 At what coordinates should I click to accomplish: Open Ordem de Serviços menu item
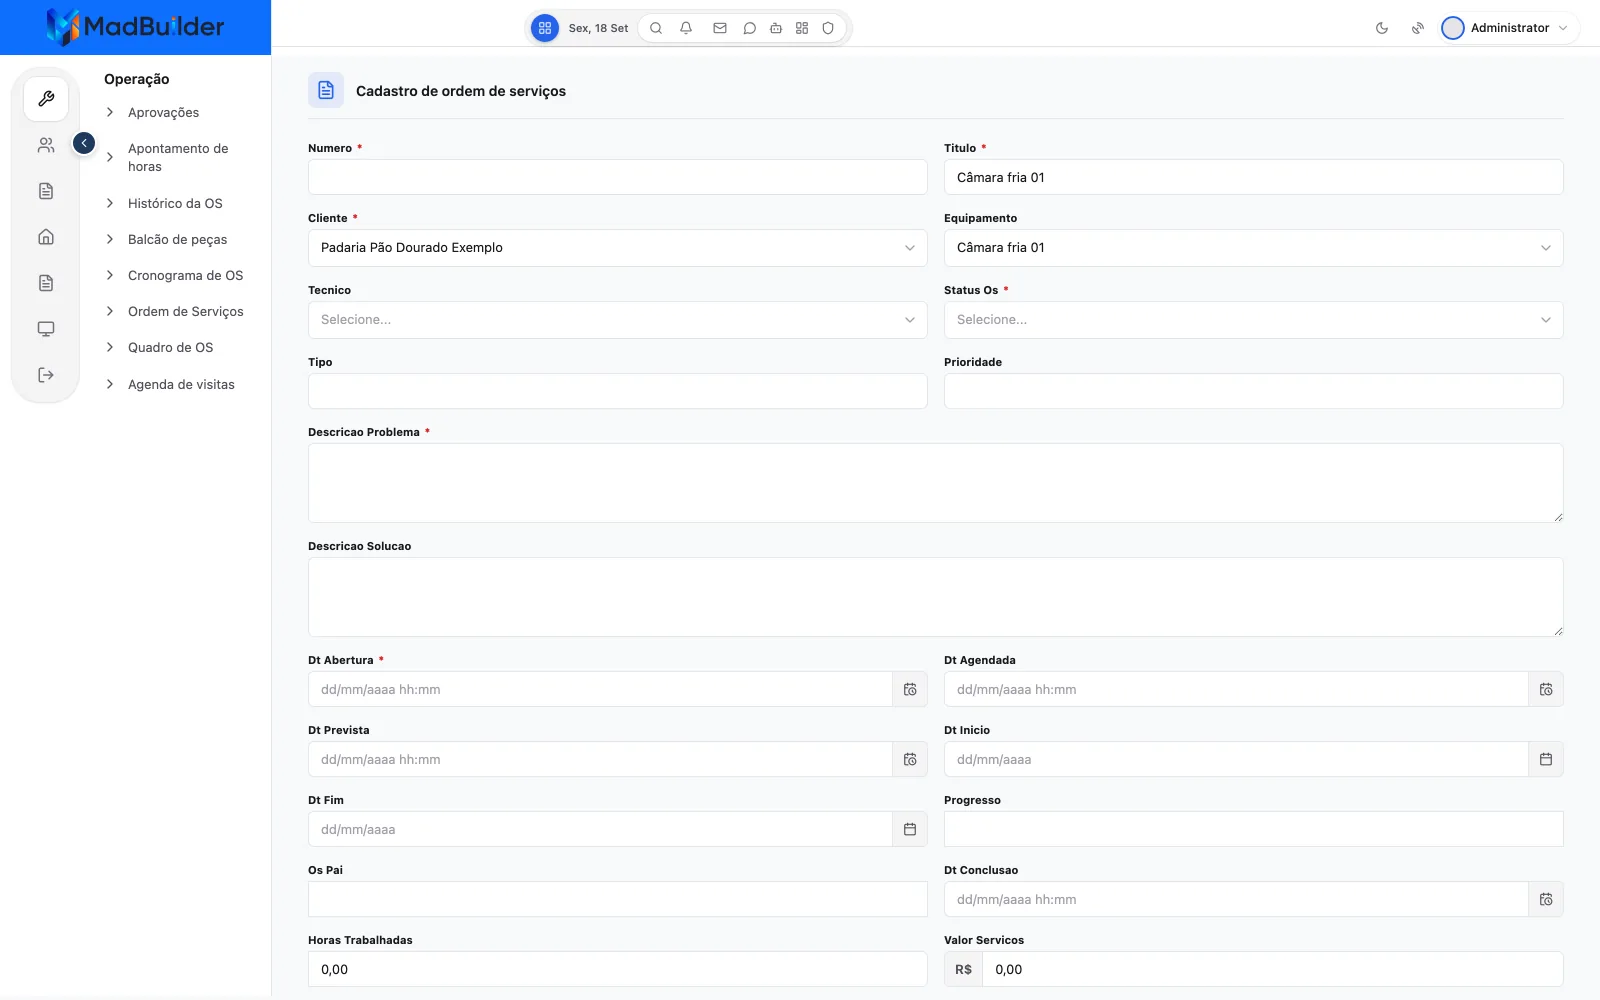coord(185,311)
